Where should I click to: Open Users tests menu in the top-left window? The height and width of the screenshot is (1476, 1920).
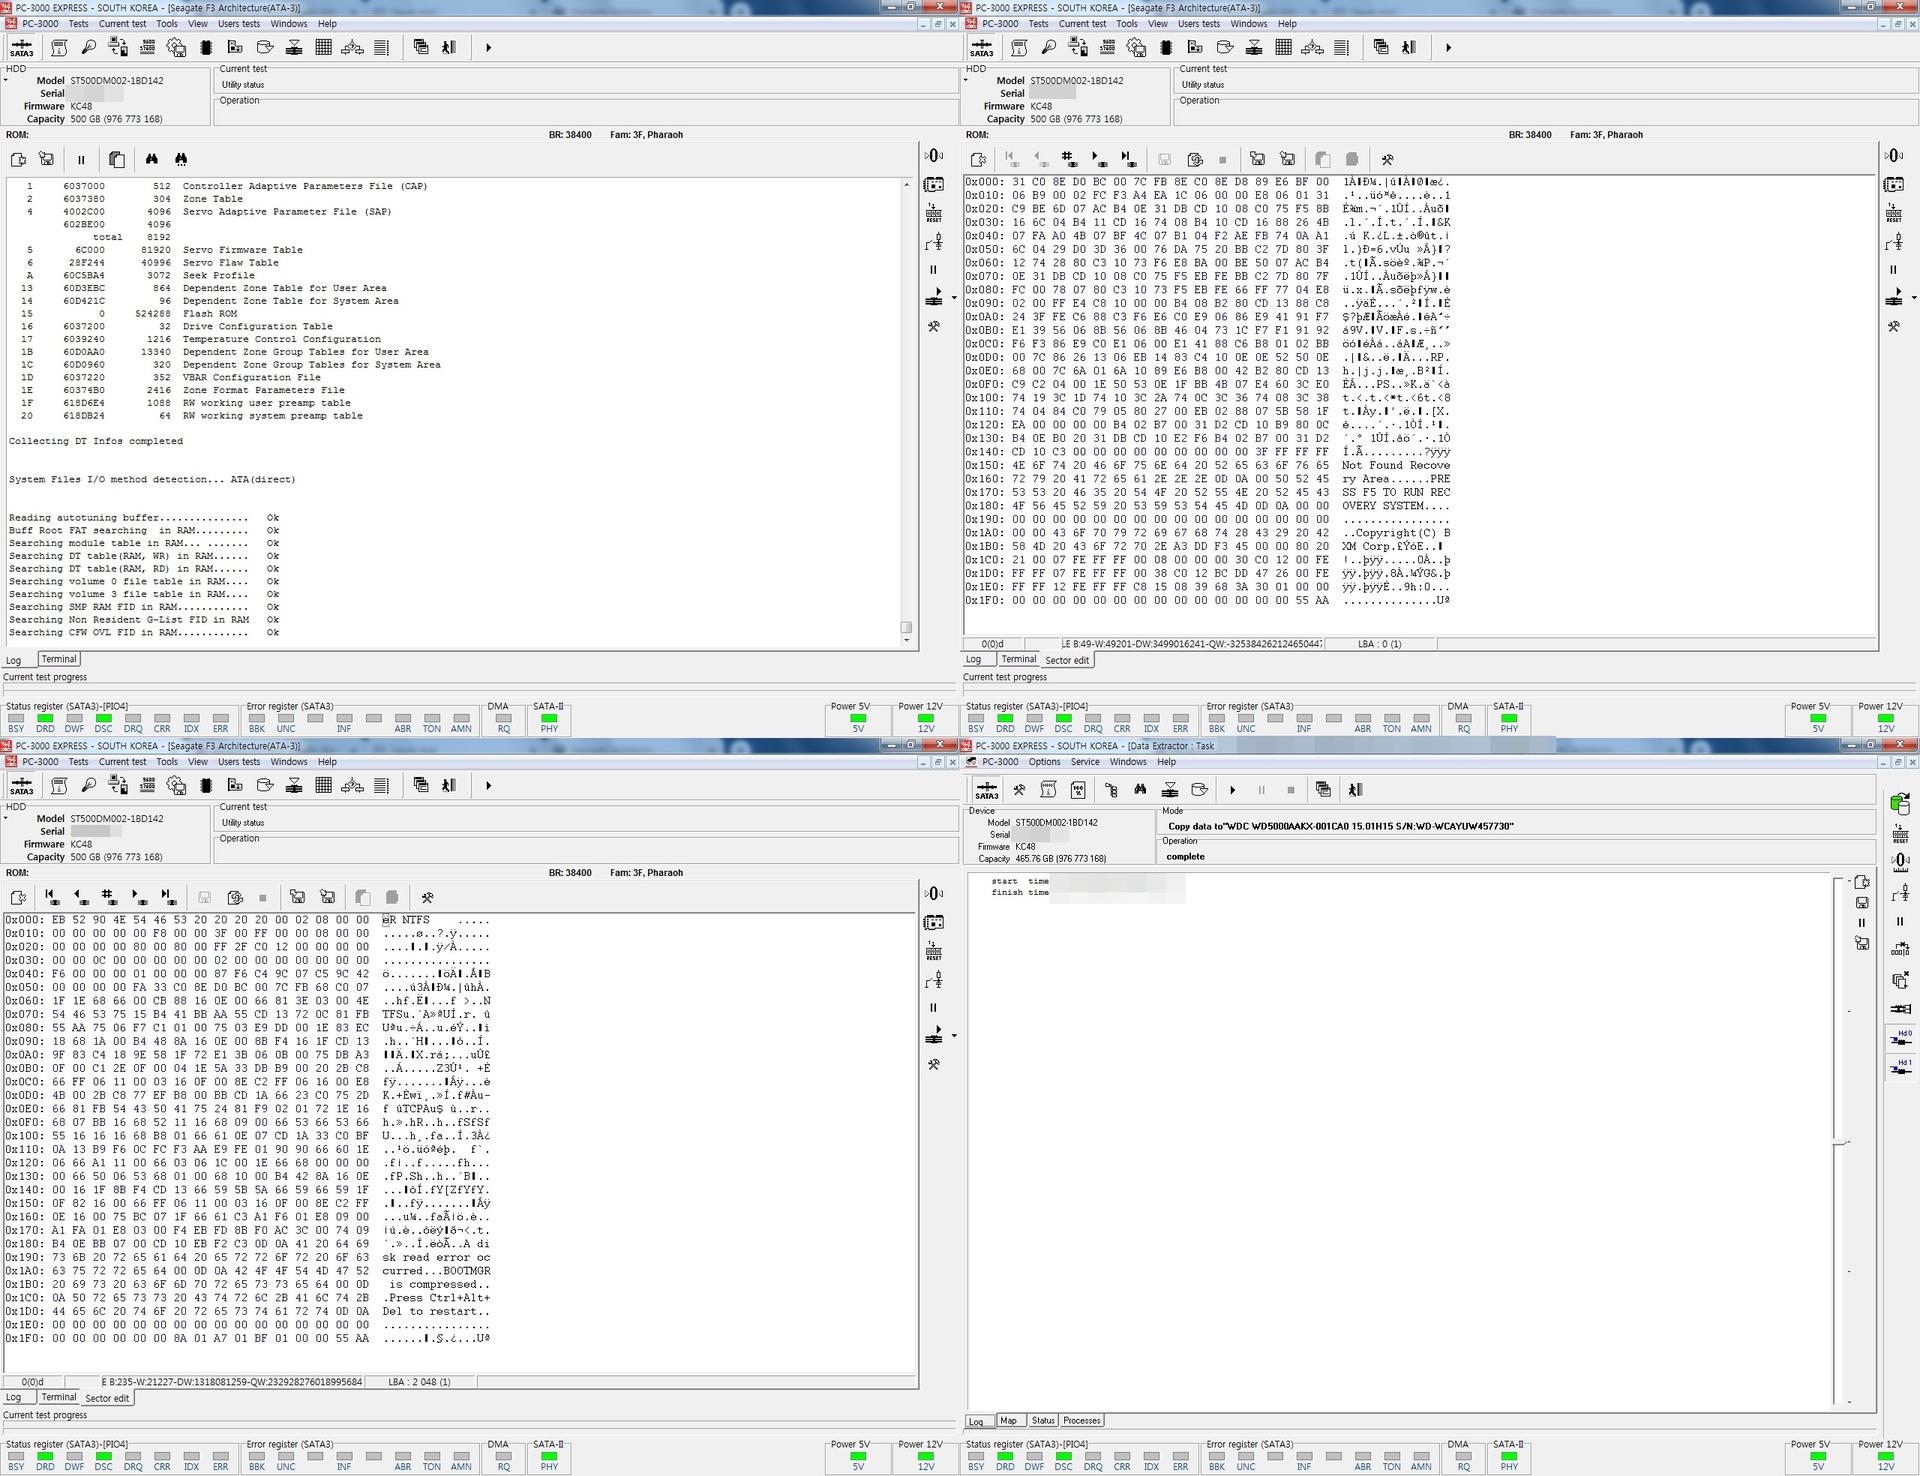[x=239, y=24]
